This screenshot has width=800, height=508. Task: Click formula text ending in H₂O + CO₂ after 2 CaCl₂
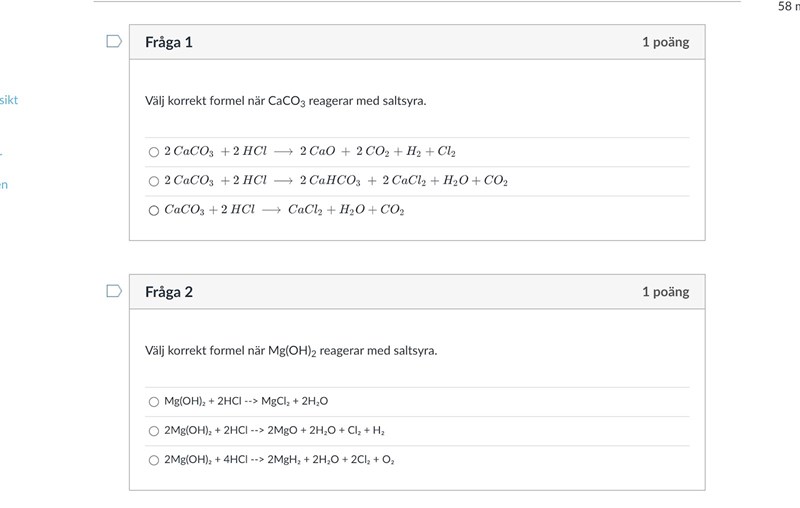[x=336, y=181]
